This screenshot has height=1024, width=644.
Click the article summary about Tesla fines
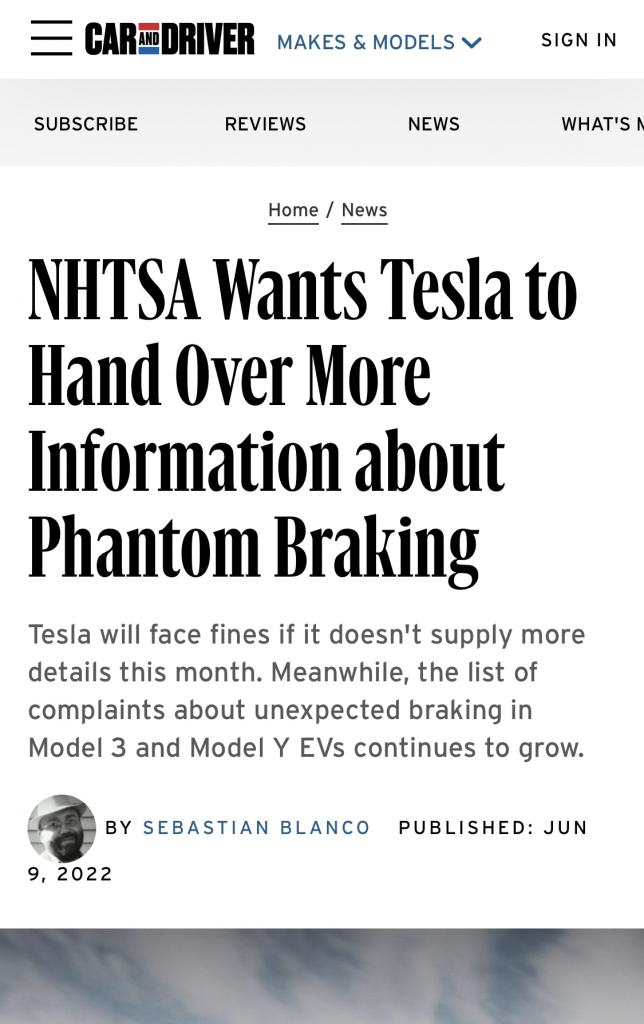pyautogui.click(x=306, y=691)
